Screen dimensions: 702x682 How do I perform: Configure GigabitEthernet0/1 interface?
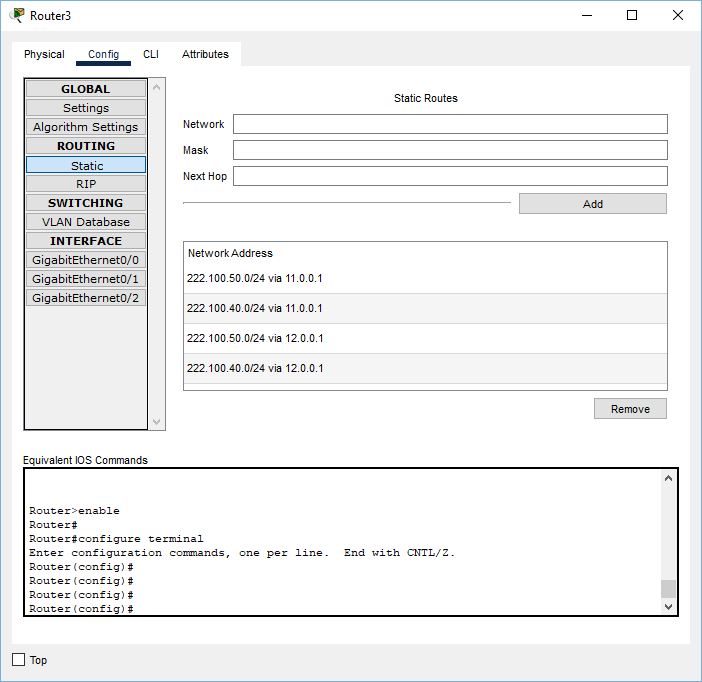tap(86, 279)
